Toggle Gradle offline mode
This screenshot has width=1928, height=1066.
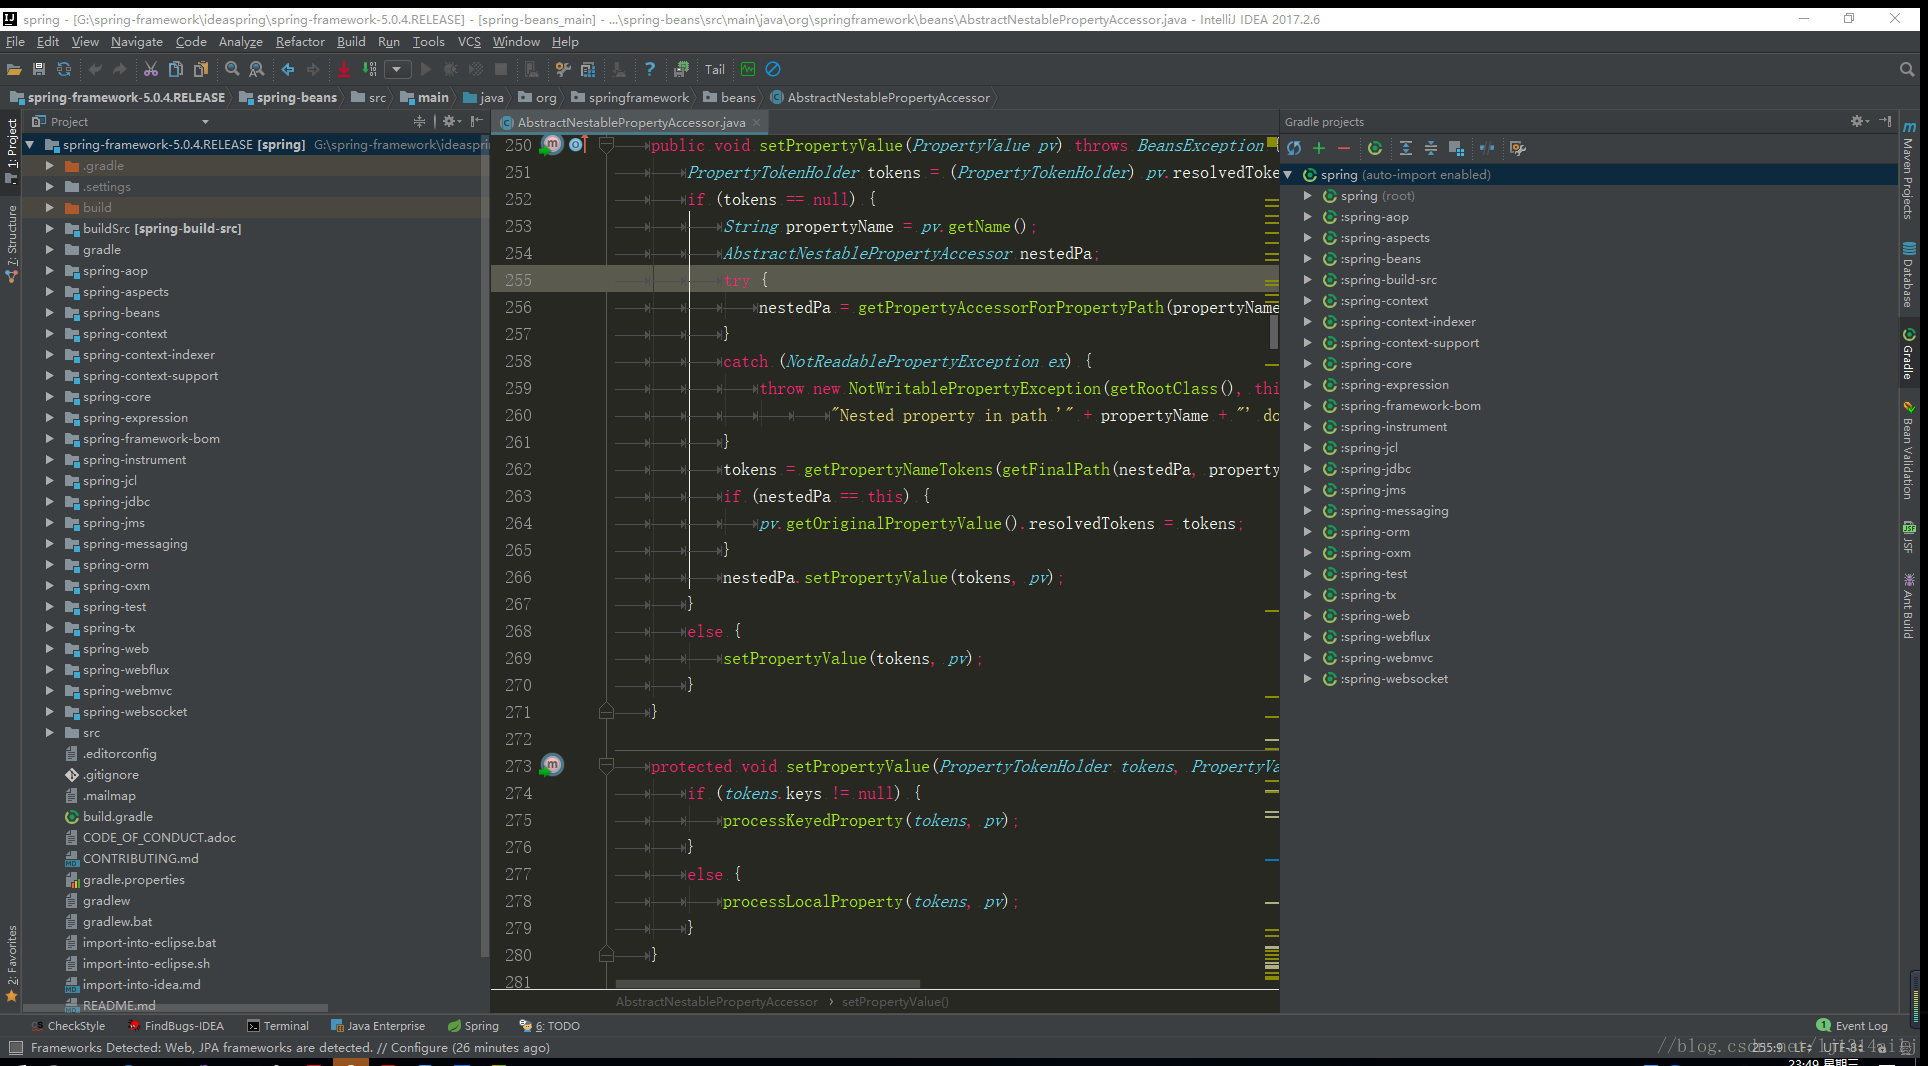point(1487,148)
